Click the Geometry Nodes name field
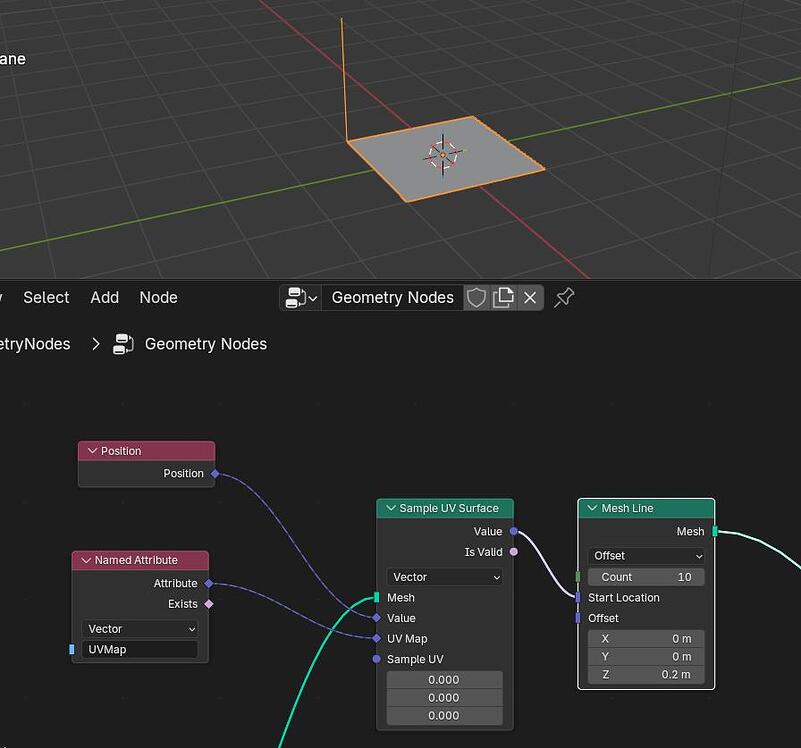Viewport: 801px width, 748px height. [x=392, y=298]
